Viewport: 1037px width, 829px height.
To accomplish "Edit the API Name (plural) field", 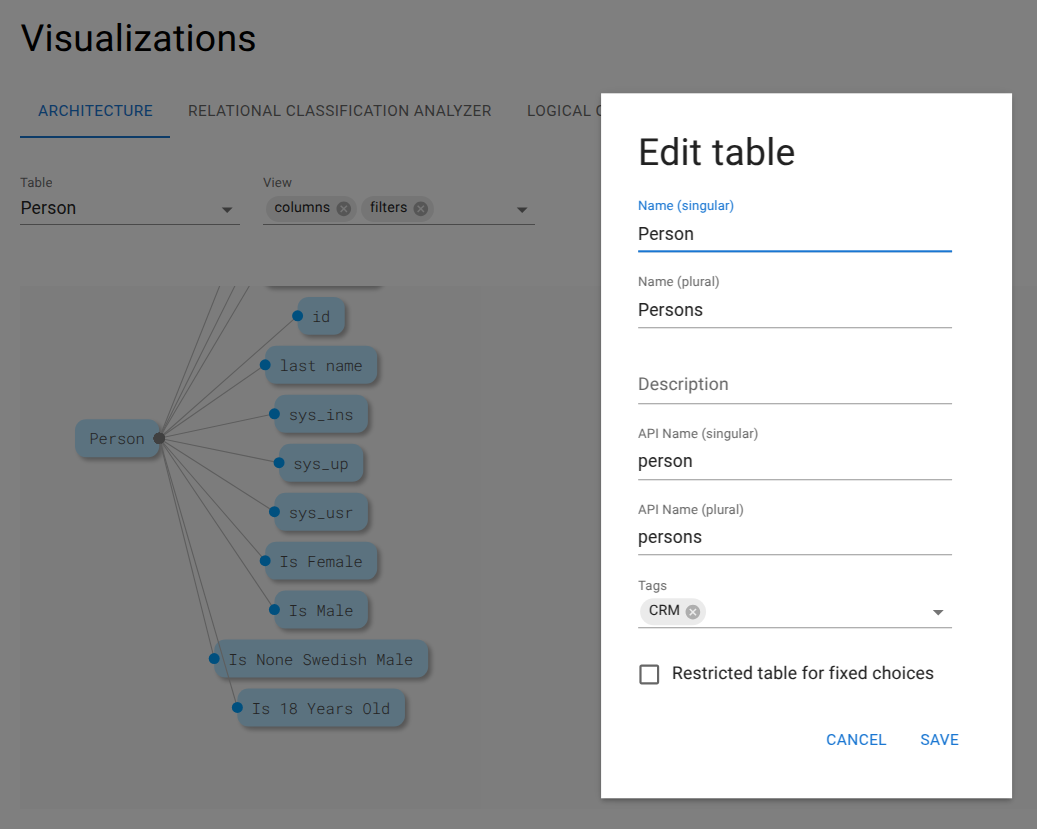I will [x=794, y=537].
